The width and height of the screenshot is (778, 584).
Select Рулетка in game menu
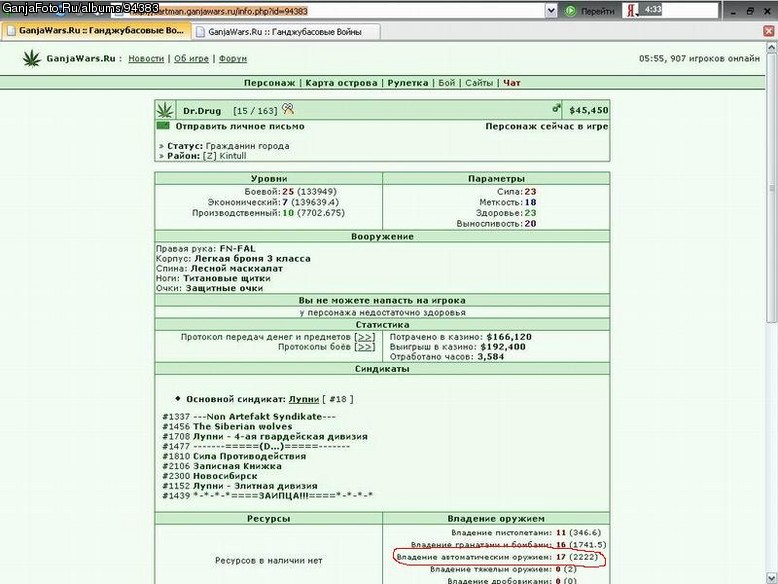pyautogui.click(x=408, y=83)
